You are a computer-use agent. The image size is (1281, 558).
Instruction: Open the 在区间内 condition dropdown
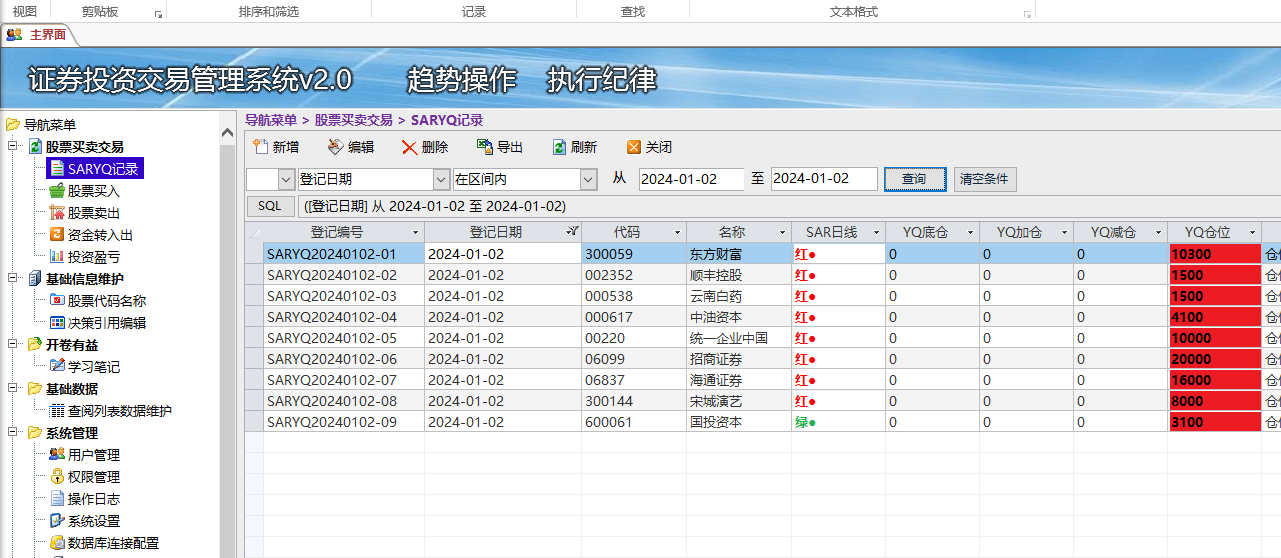click(x=588, y=179)
